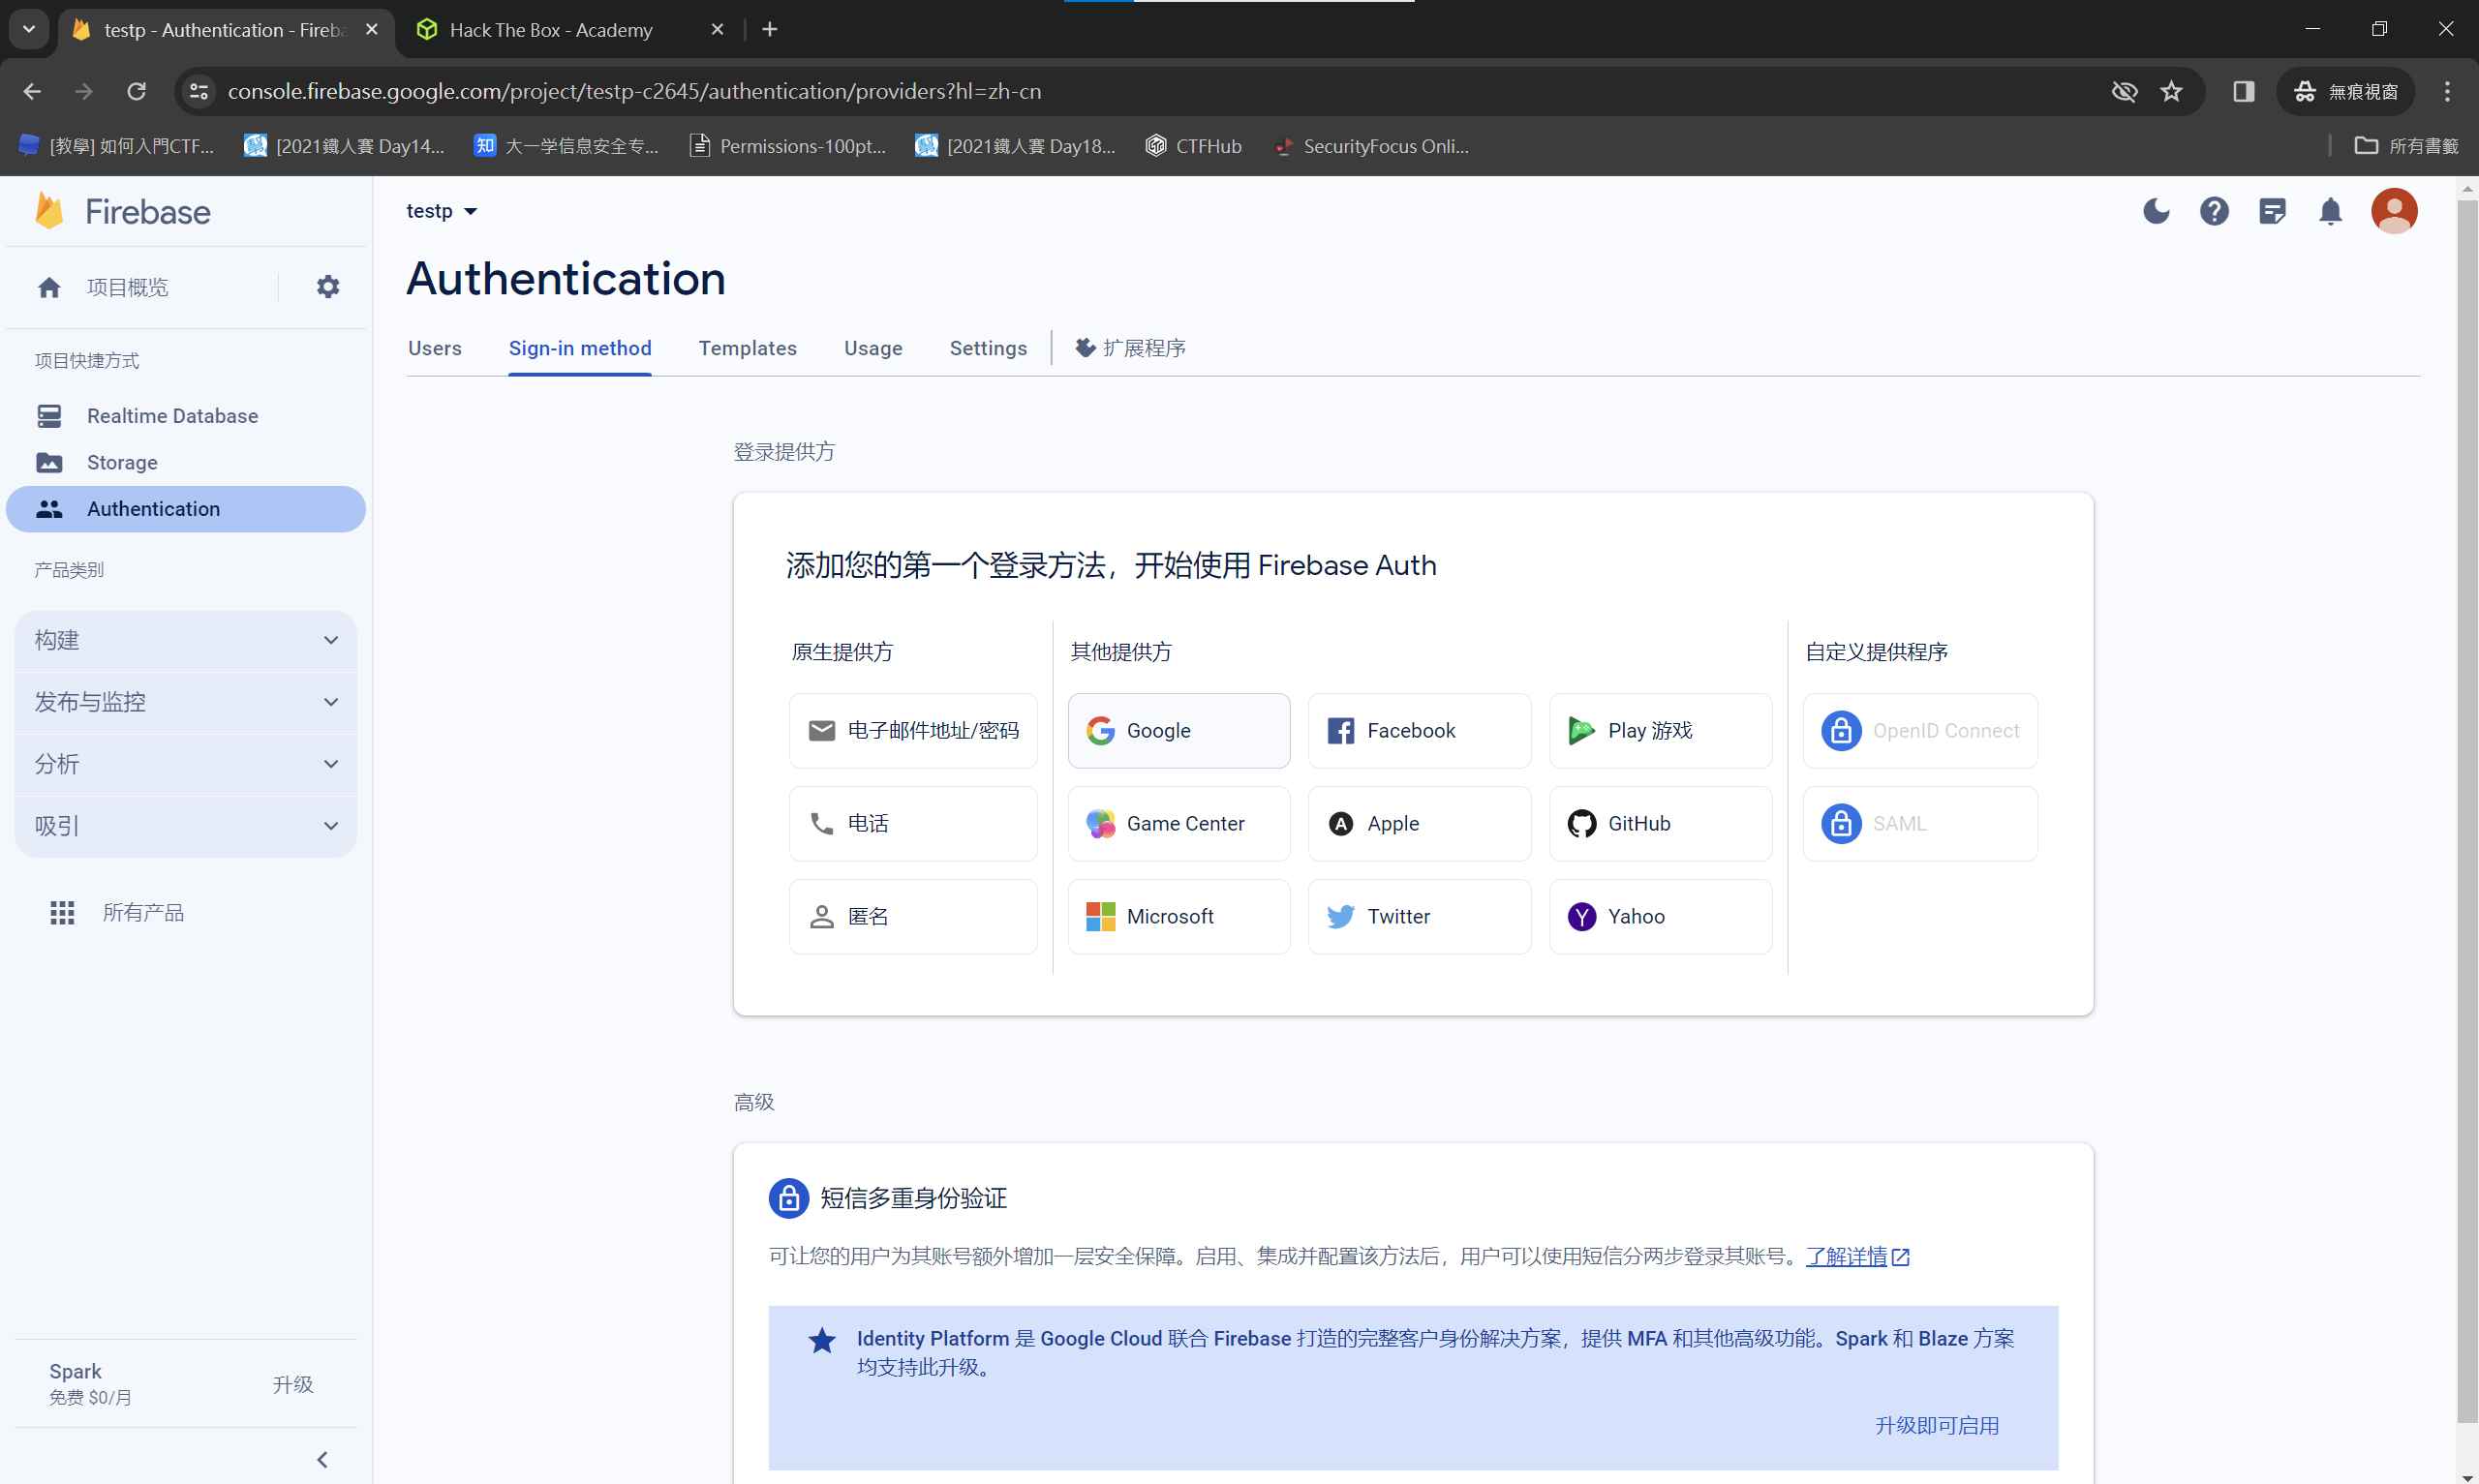Open release notes feedback icon
This screenshot has width=2479, height=1484.
point(2272,211)
